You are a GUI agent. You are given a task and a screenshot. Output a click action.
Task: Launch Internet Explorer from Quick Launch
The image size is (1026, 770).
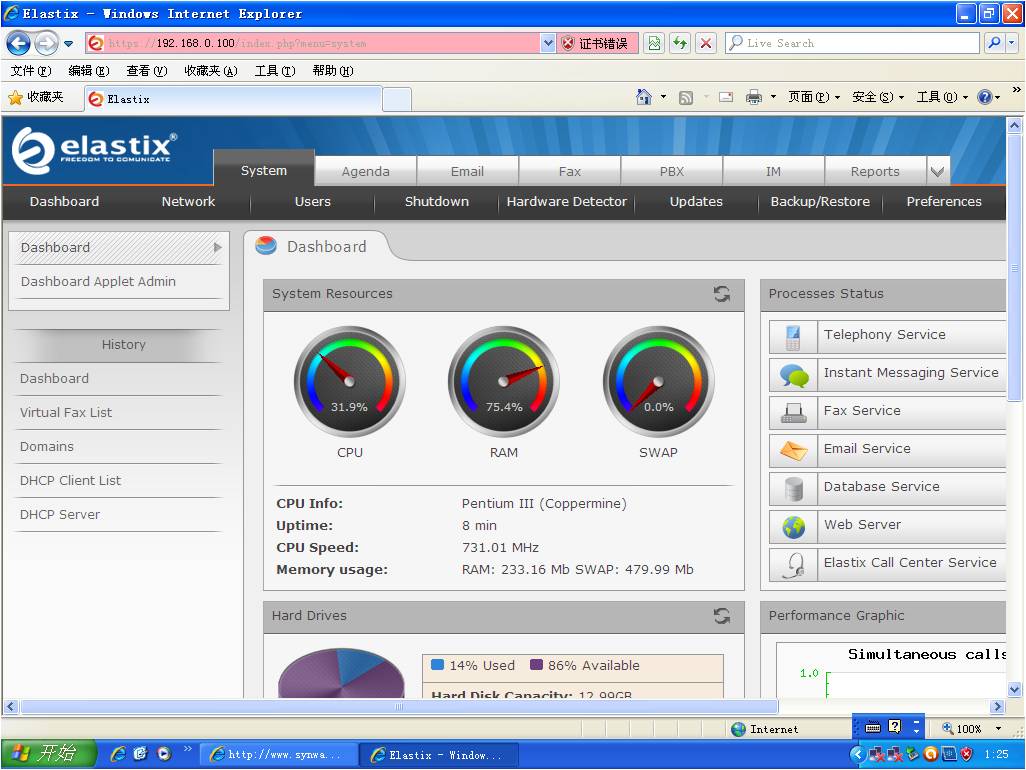[118, 754]
